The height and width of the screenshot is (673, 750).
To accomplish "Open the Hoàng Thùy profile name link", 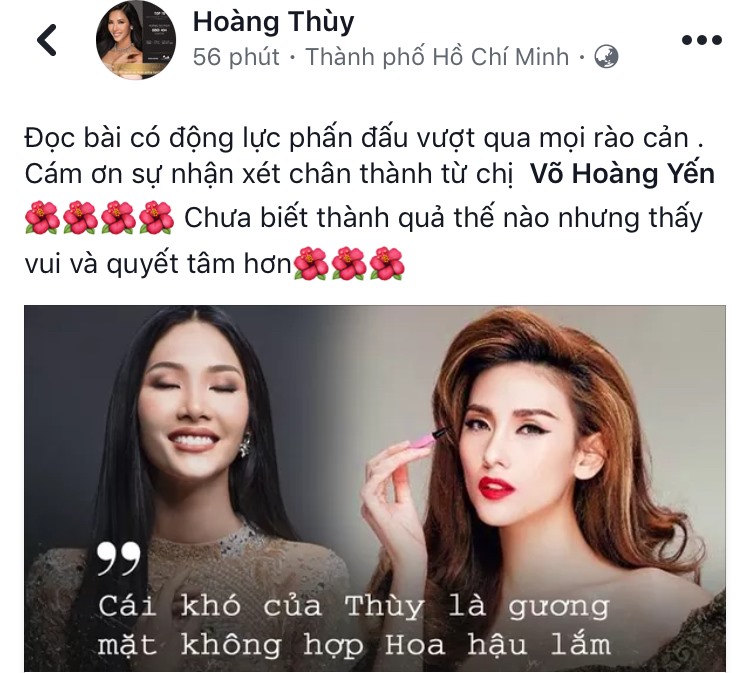I will [x=274, y=22].
